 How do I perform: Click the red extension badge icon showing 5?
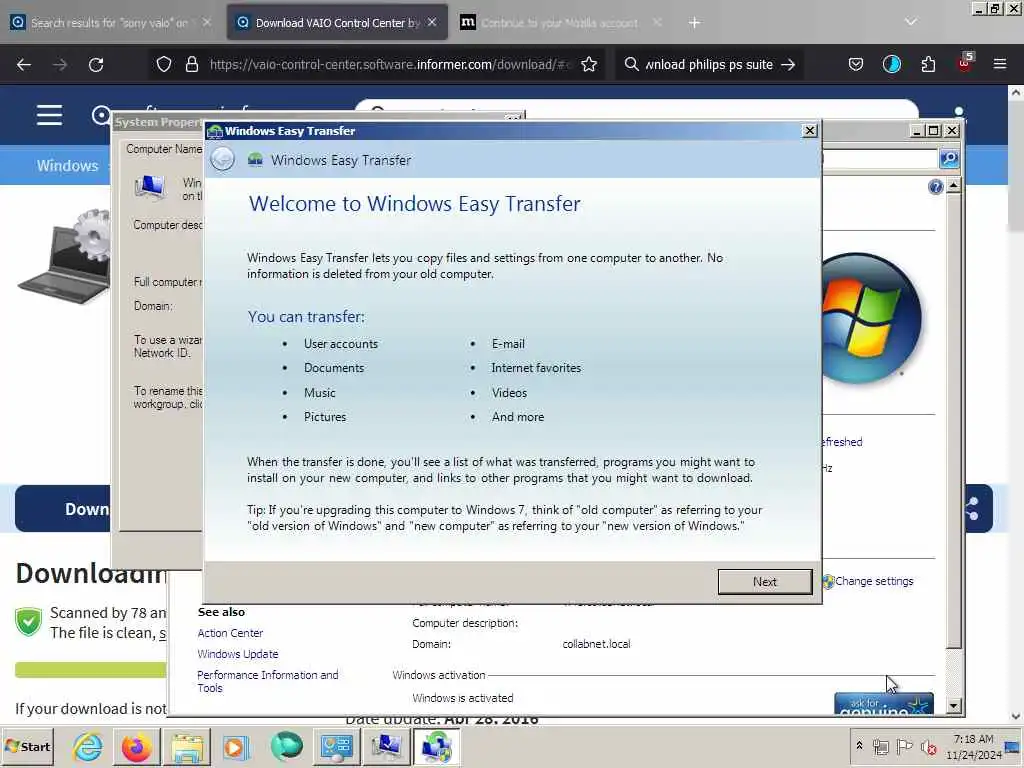(965, 63)
